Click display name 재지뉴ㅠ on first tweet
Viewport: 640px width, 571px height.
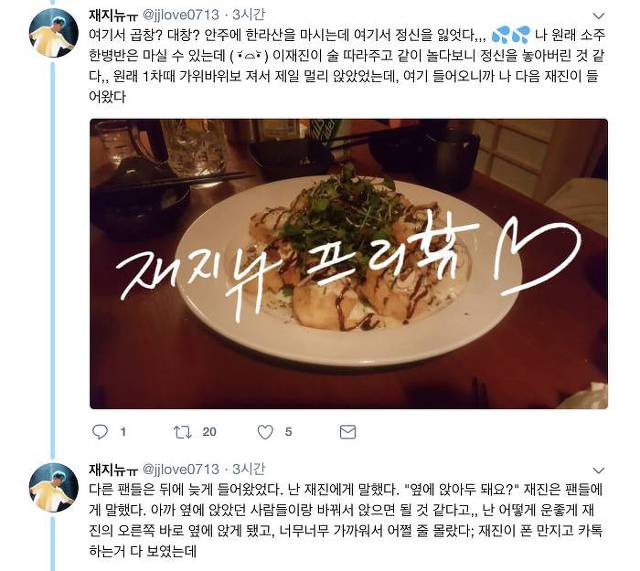click(x=113, y=15)
